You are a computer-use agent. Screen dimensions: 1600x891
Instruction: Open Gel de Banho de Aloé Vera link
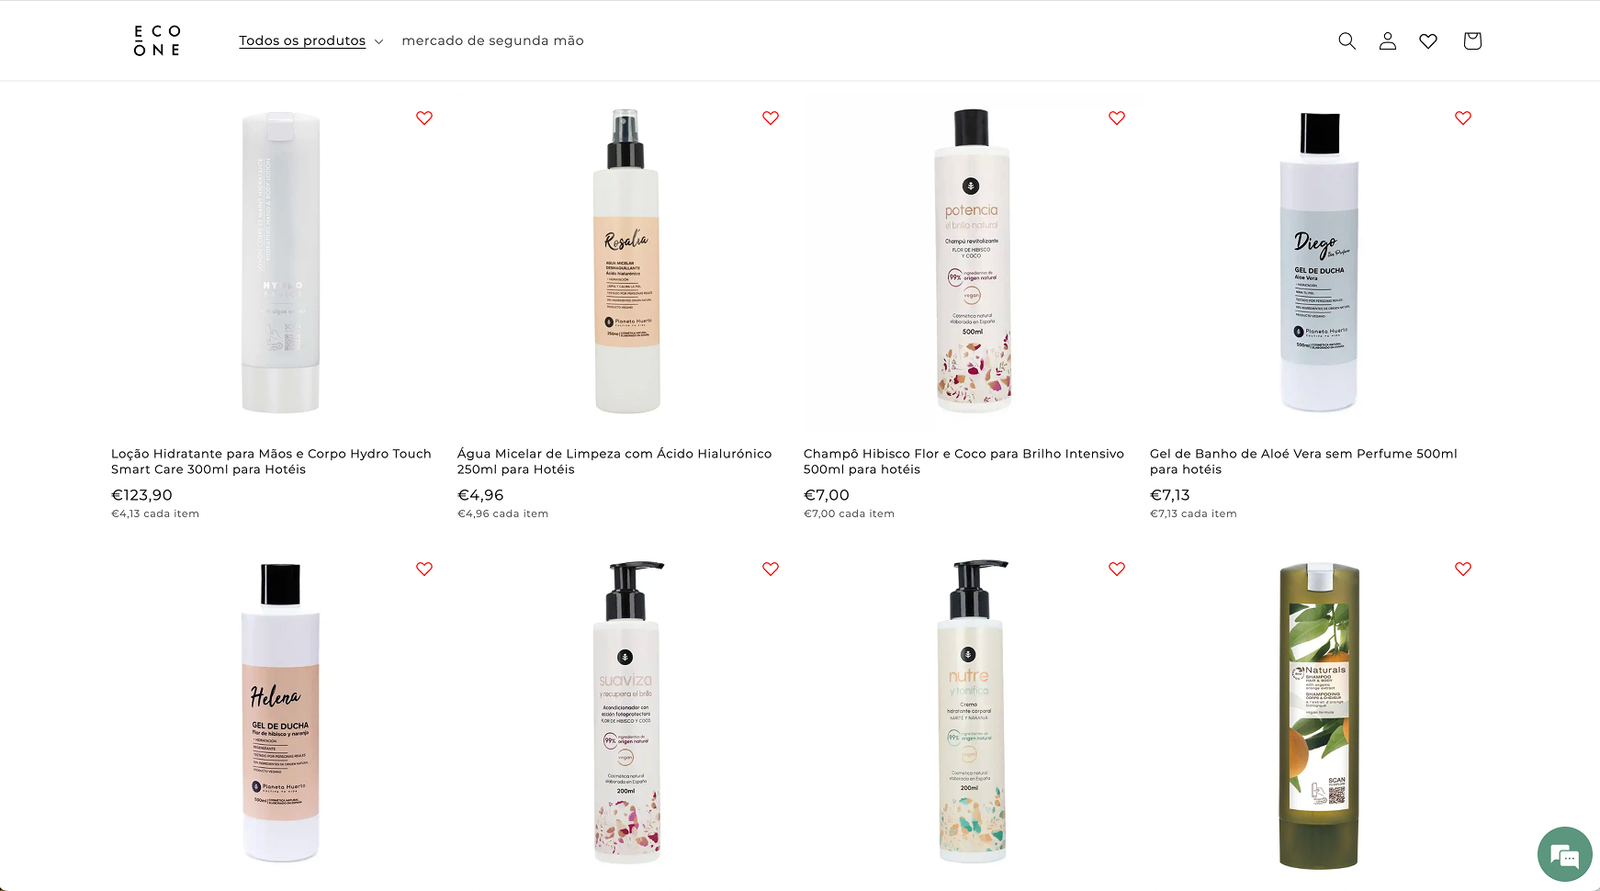point(1303,461)
